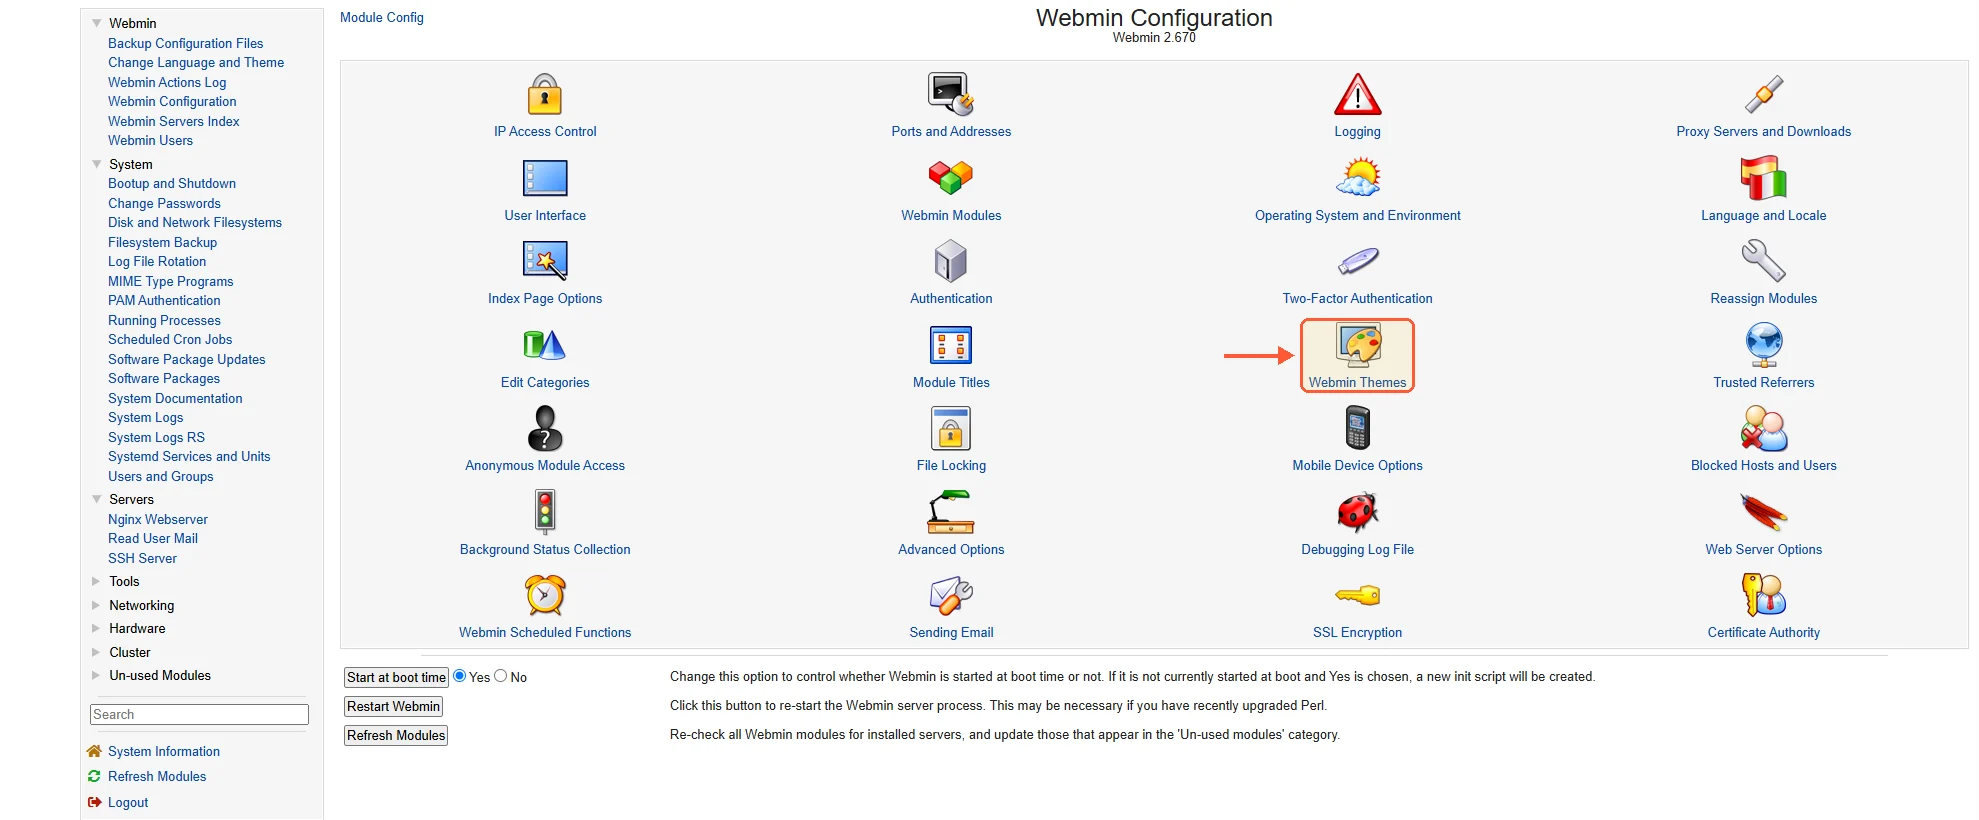This screenshot has width=1979, height=820.
Task: Open the Module Config link
Action: click(382, 17)
